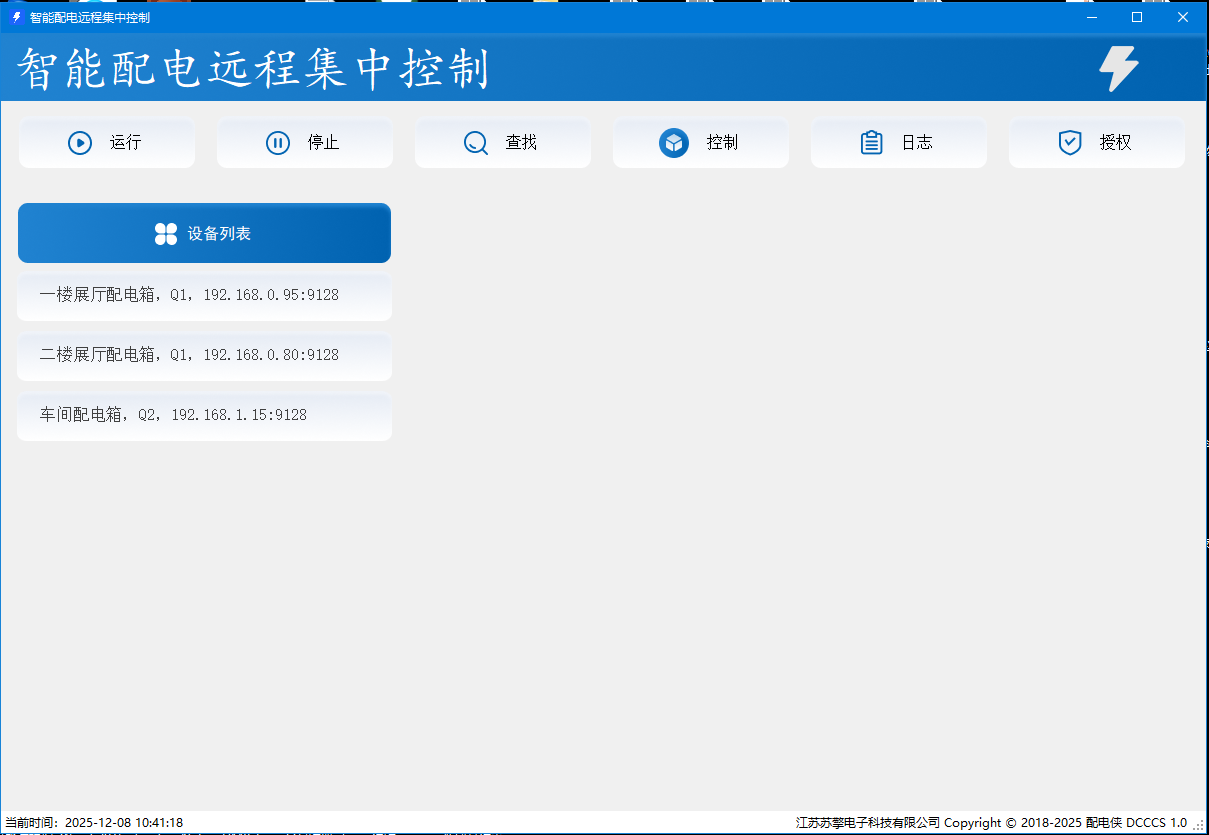Click the shield icon for 授权
Viewport: 1209px width, 835px height.
coord(1070,143)
